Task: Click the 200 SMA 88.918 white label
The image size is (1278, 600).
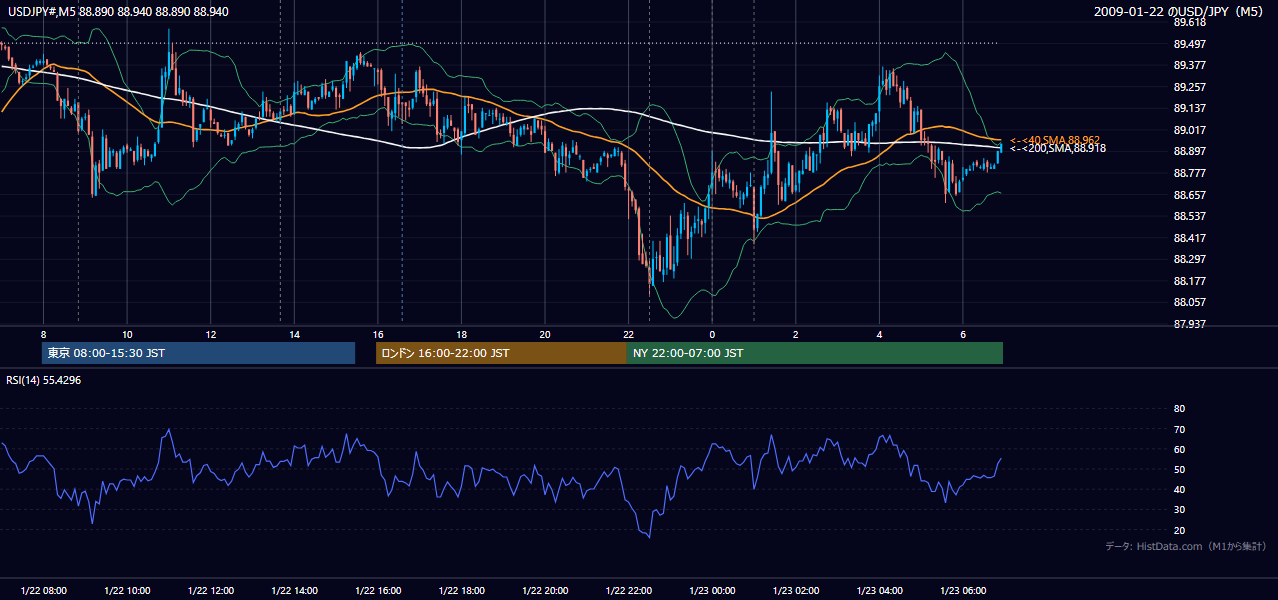Action: [1058, 148]
